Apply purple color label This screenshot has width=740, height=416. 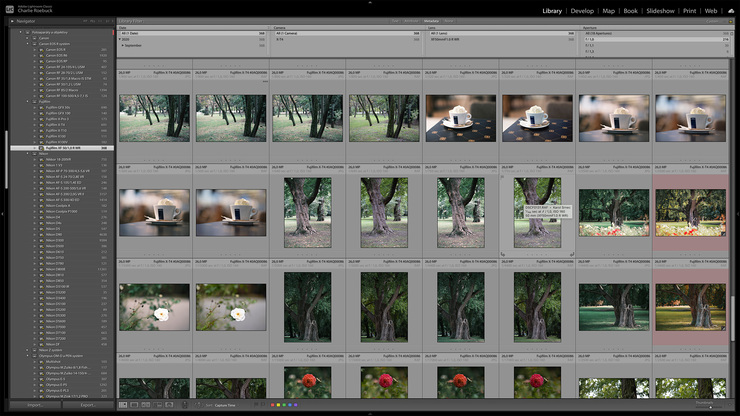point(295,405)
